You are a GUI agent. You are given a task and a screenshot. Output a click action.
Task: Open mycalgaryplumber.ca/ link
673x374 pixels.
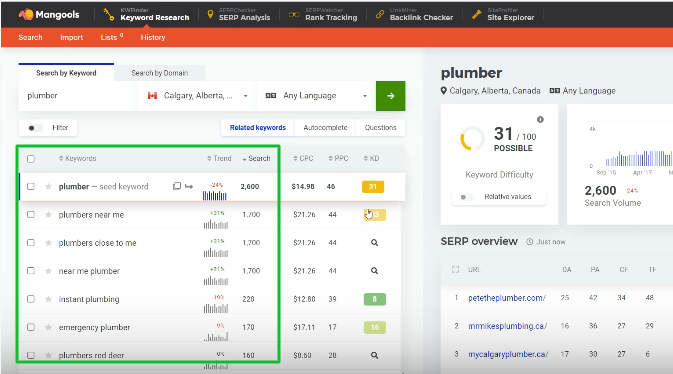point(508,355)
